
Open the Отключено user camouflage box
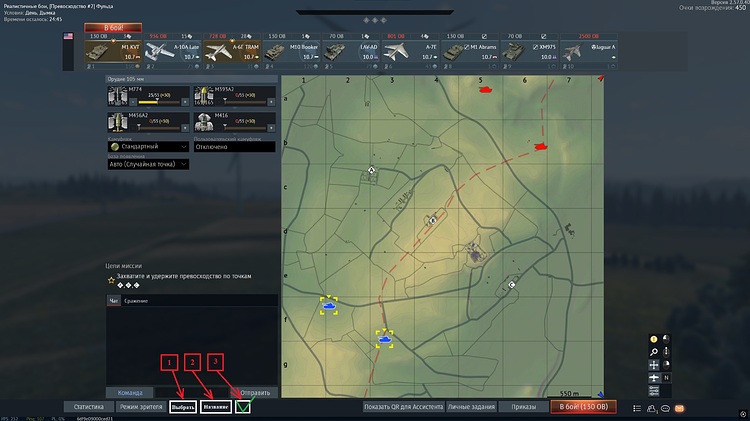click(x=234, y=147)
